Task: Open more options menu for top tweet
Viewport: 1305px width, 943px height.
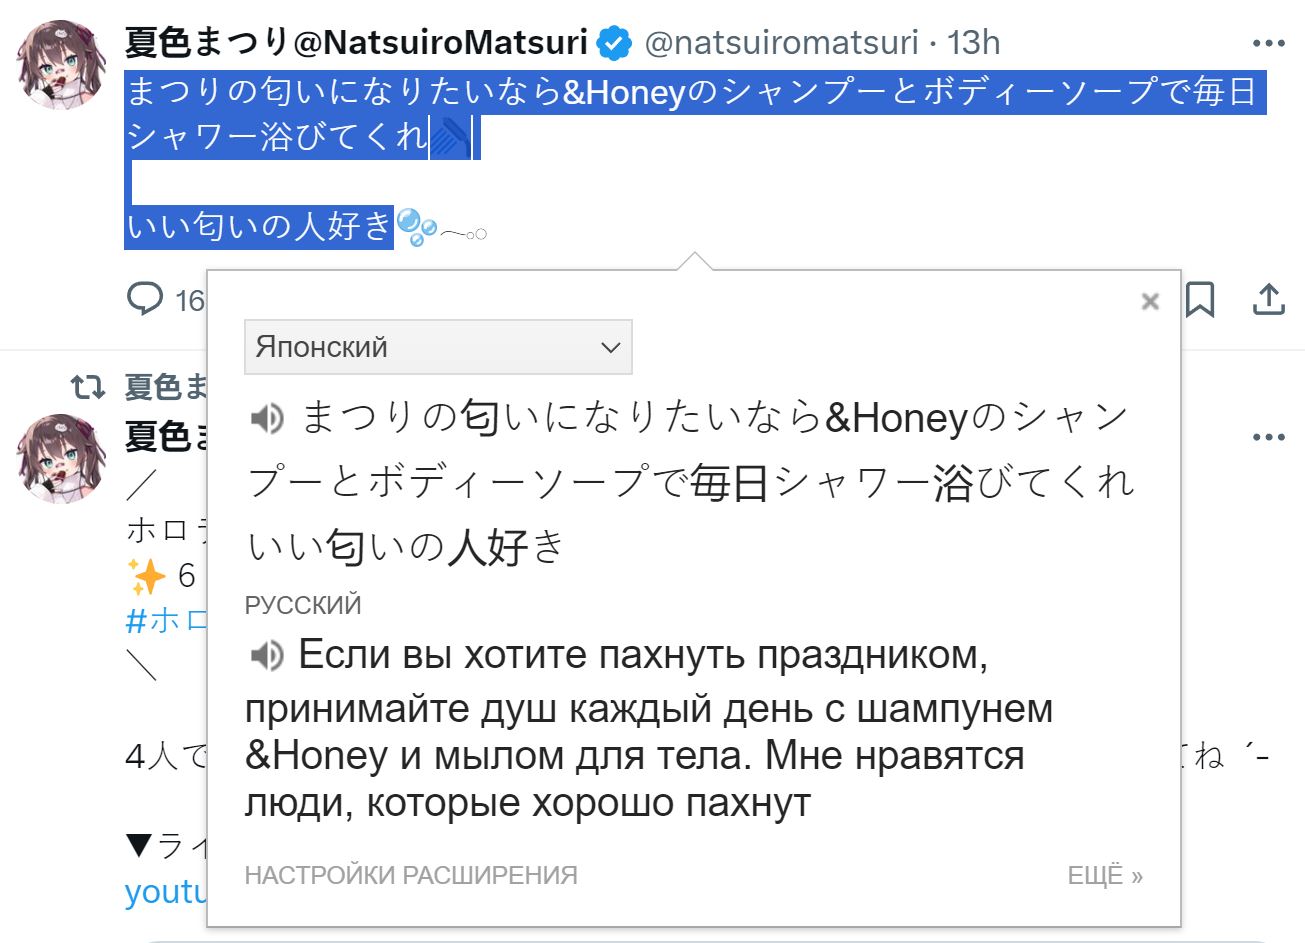Action: click(1268, 43)
